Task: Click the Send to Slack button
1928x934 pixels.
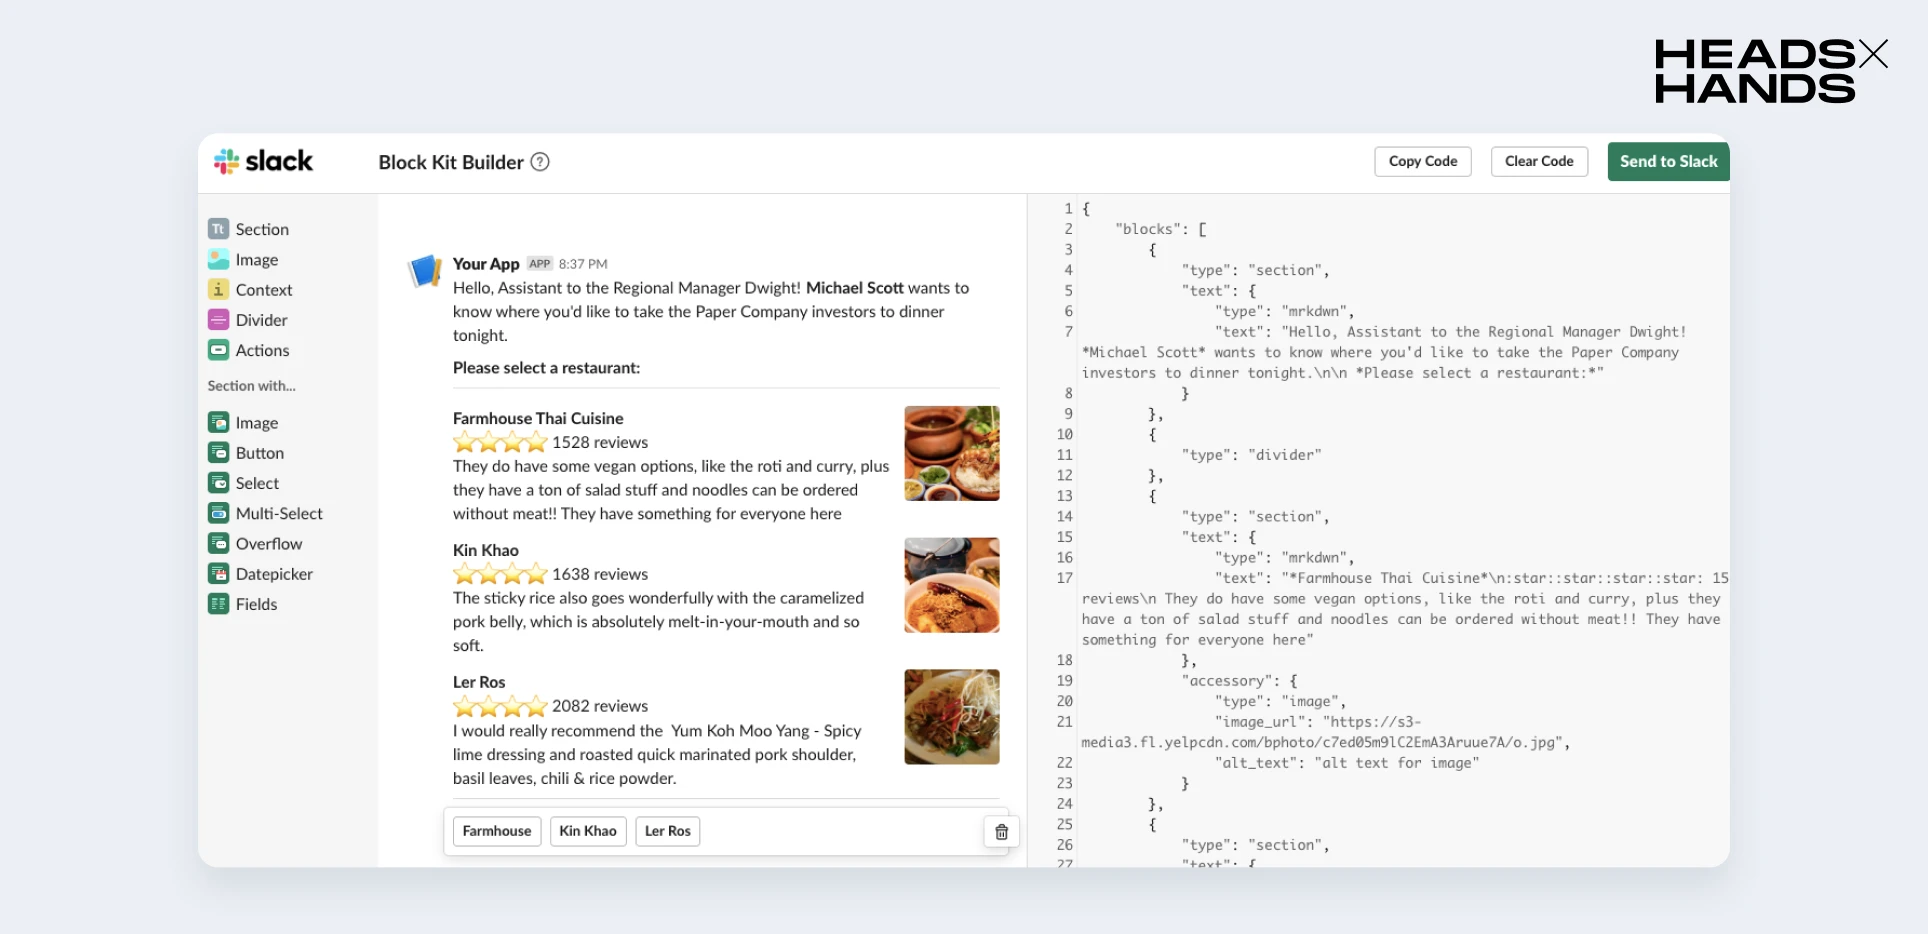Action: [1668, 161]
